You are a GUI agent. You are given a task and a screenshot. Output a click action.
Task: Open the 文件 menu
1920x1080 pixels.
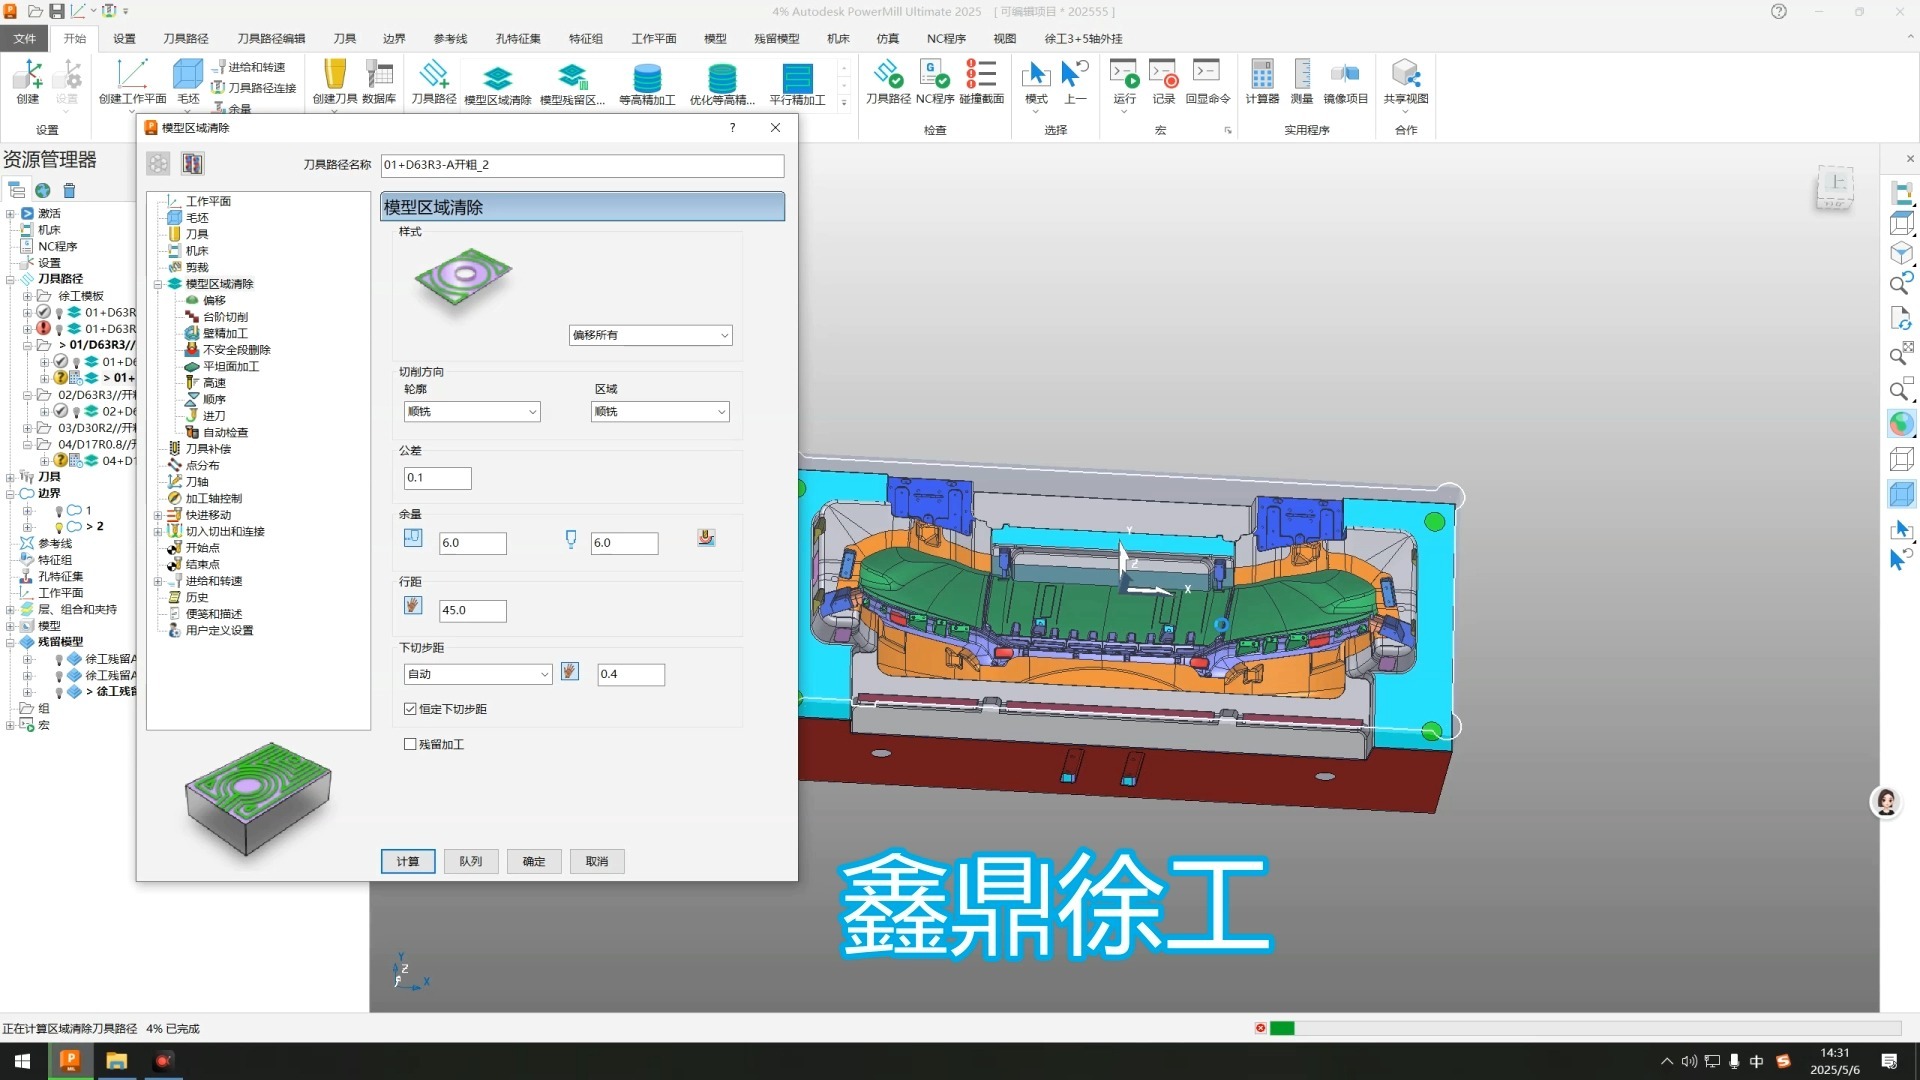pos(25,38)
